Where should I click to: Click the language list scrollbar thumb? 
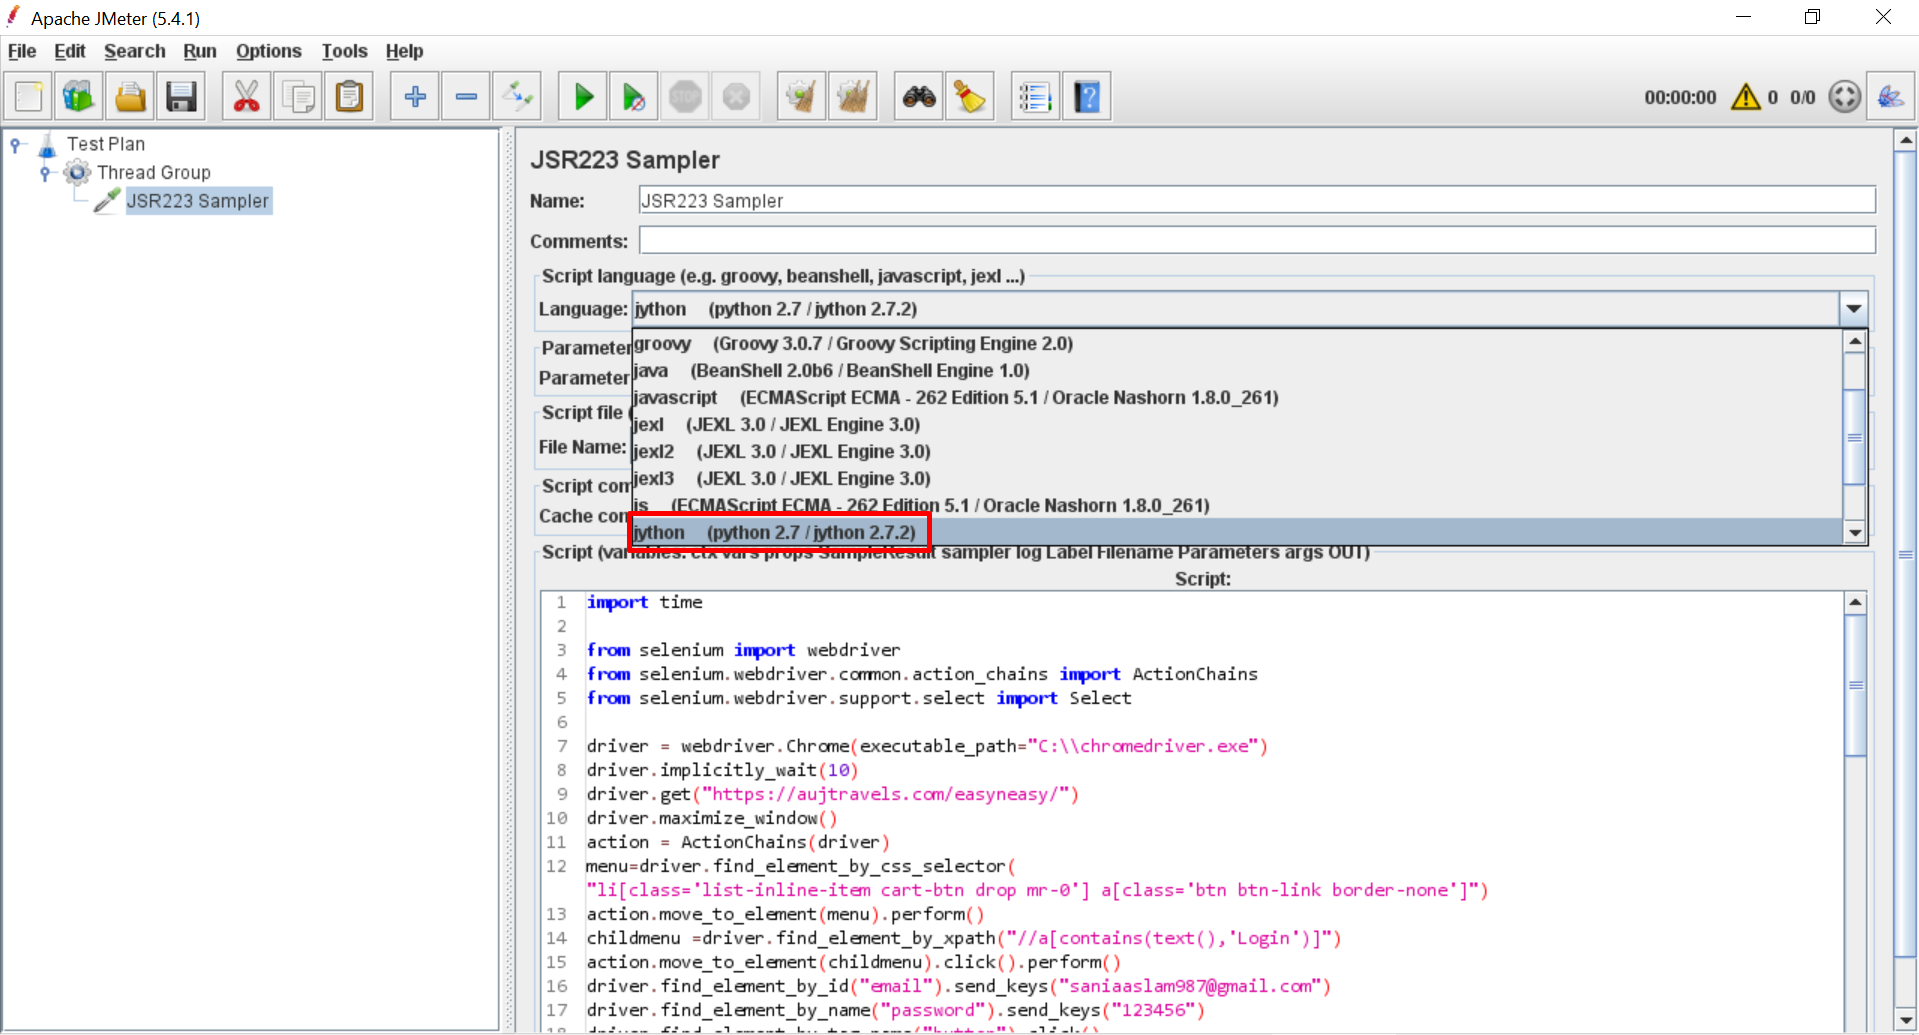(x=1855, y=437)
